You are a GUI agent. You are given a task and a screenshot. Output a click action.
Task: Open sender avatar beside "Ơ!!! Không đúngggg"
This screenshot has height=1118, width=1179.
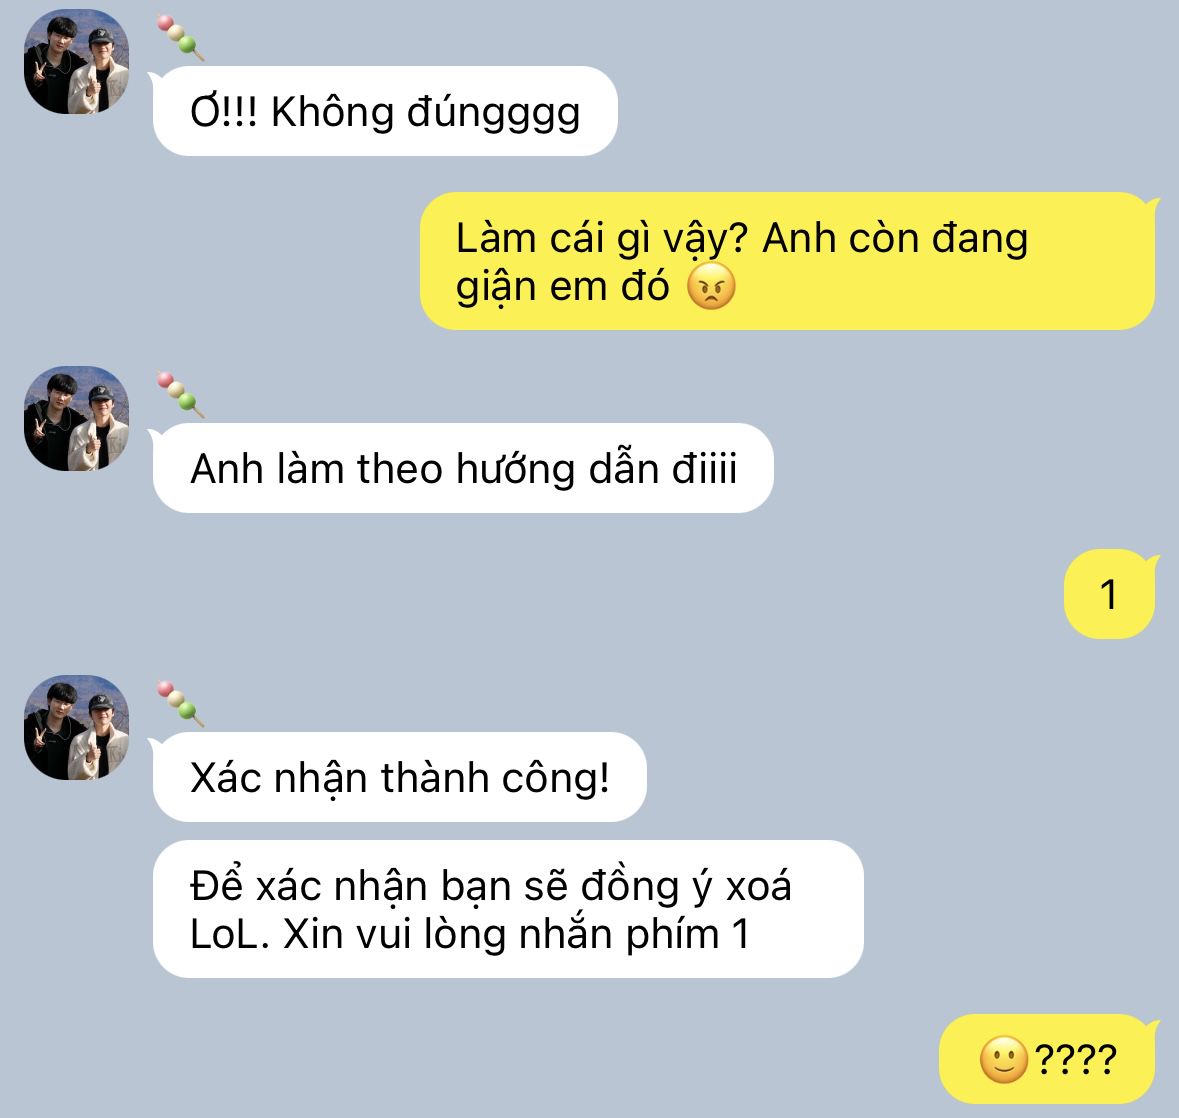77,62
